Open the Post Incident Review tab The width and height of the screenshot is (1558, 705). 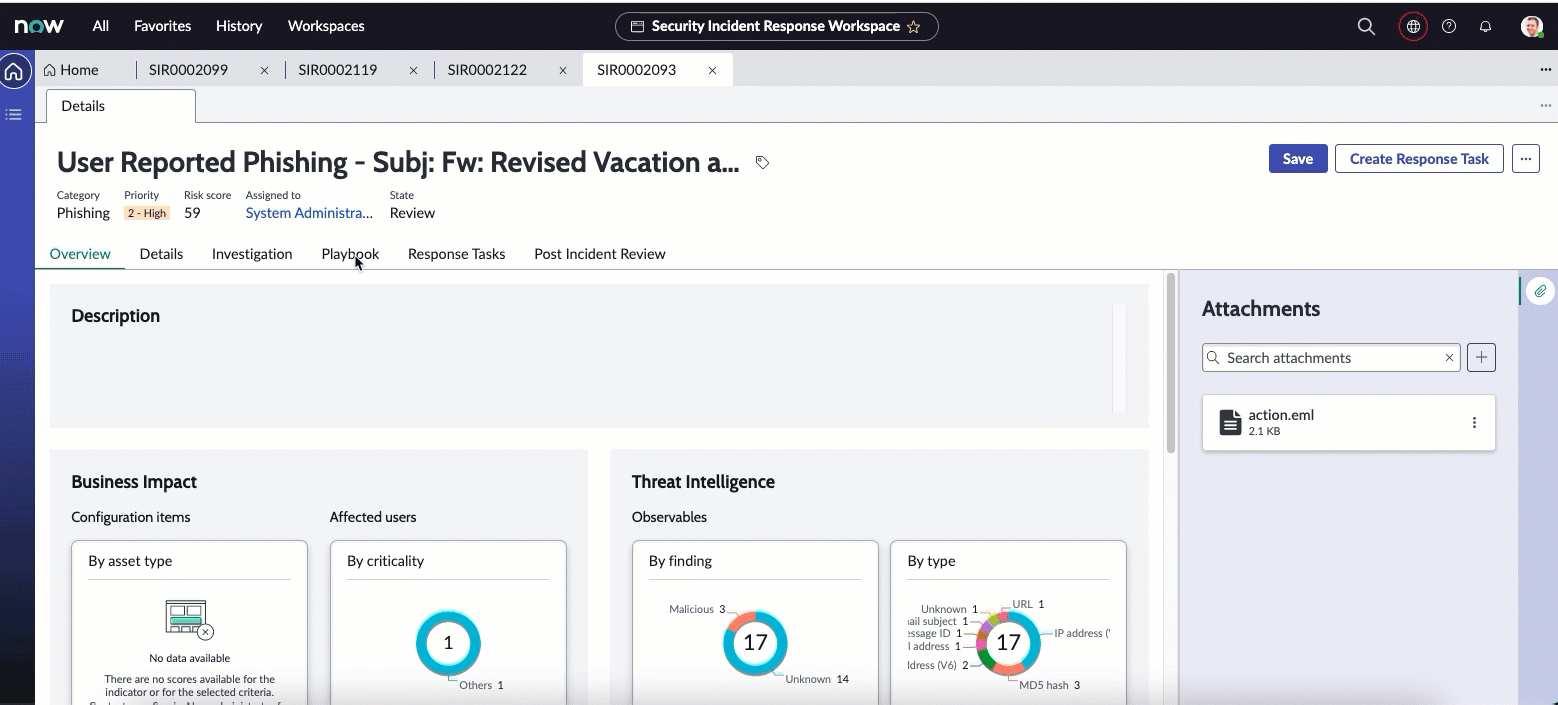pyautogui.click(x=600, y=254)
